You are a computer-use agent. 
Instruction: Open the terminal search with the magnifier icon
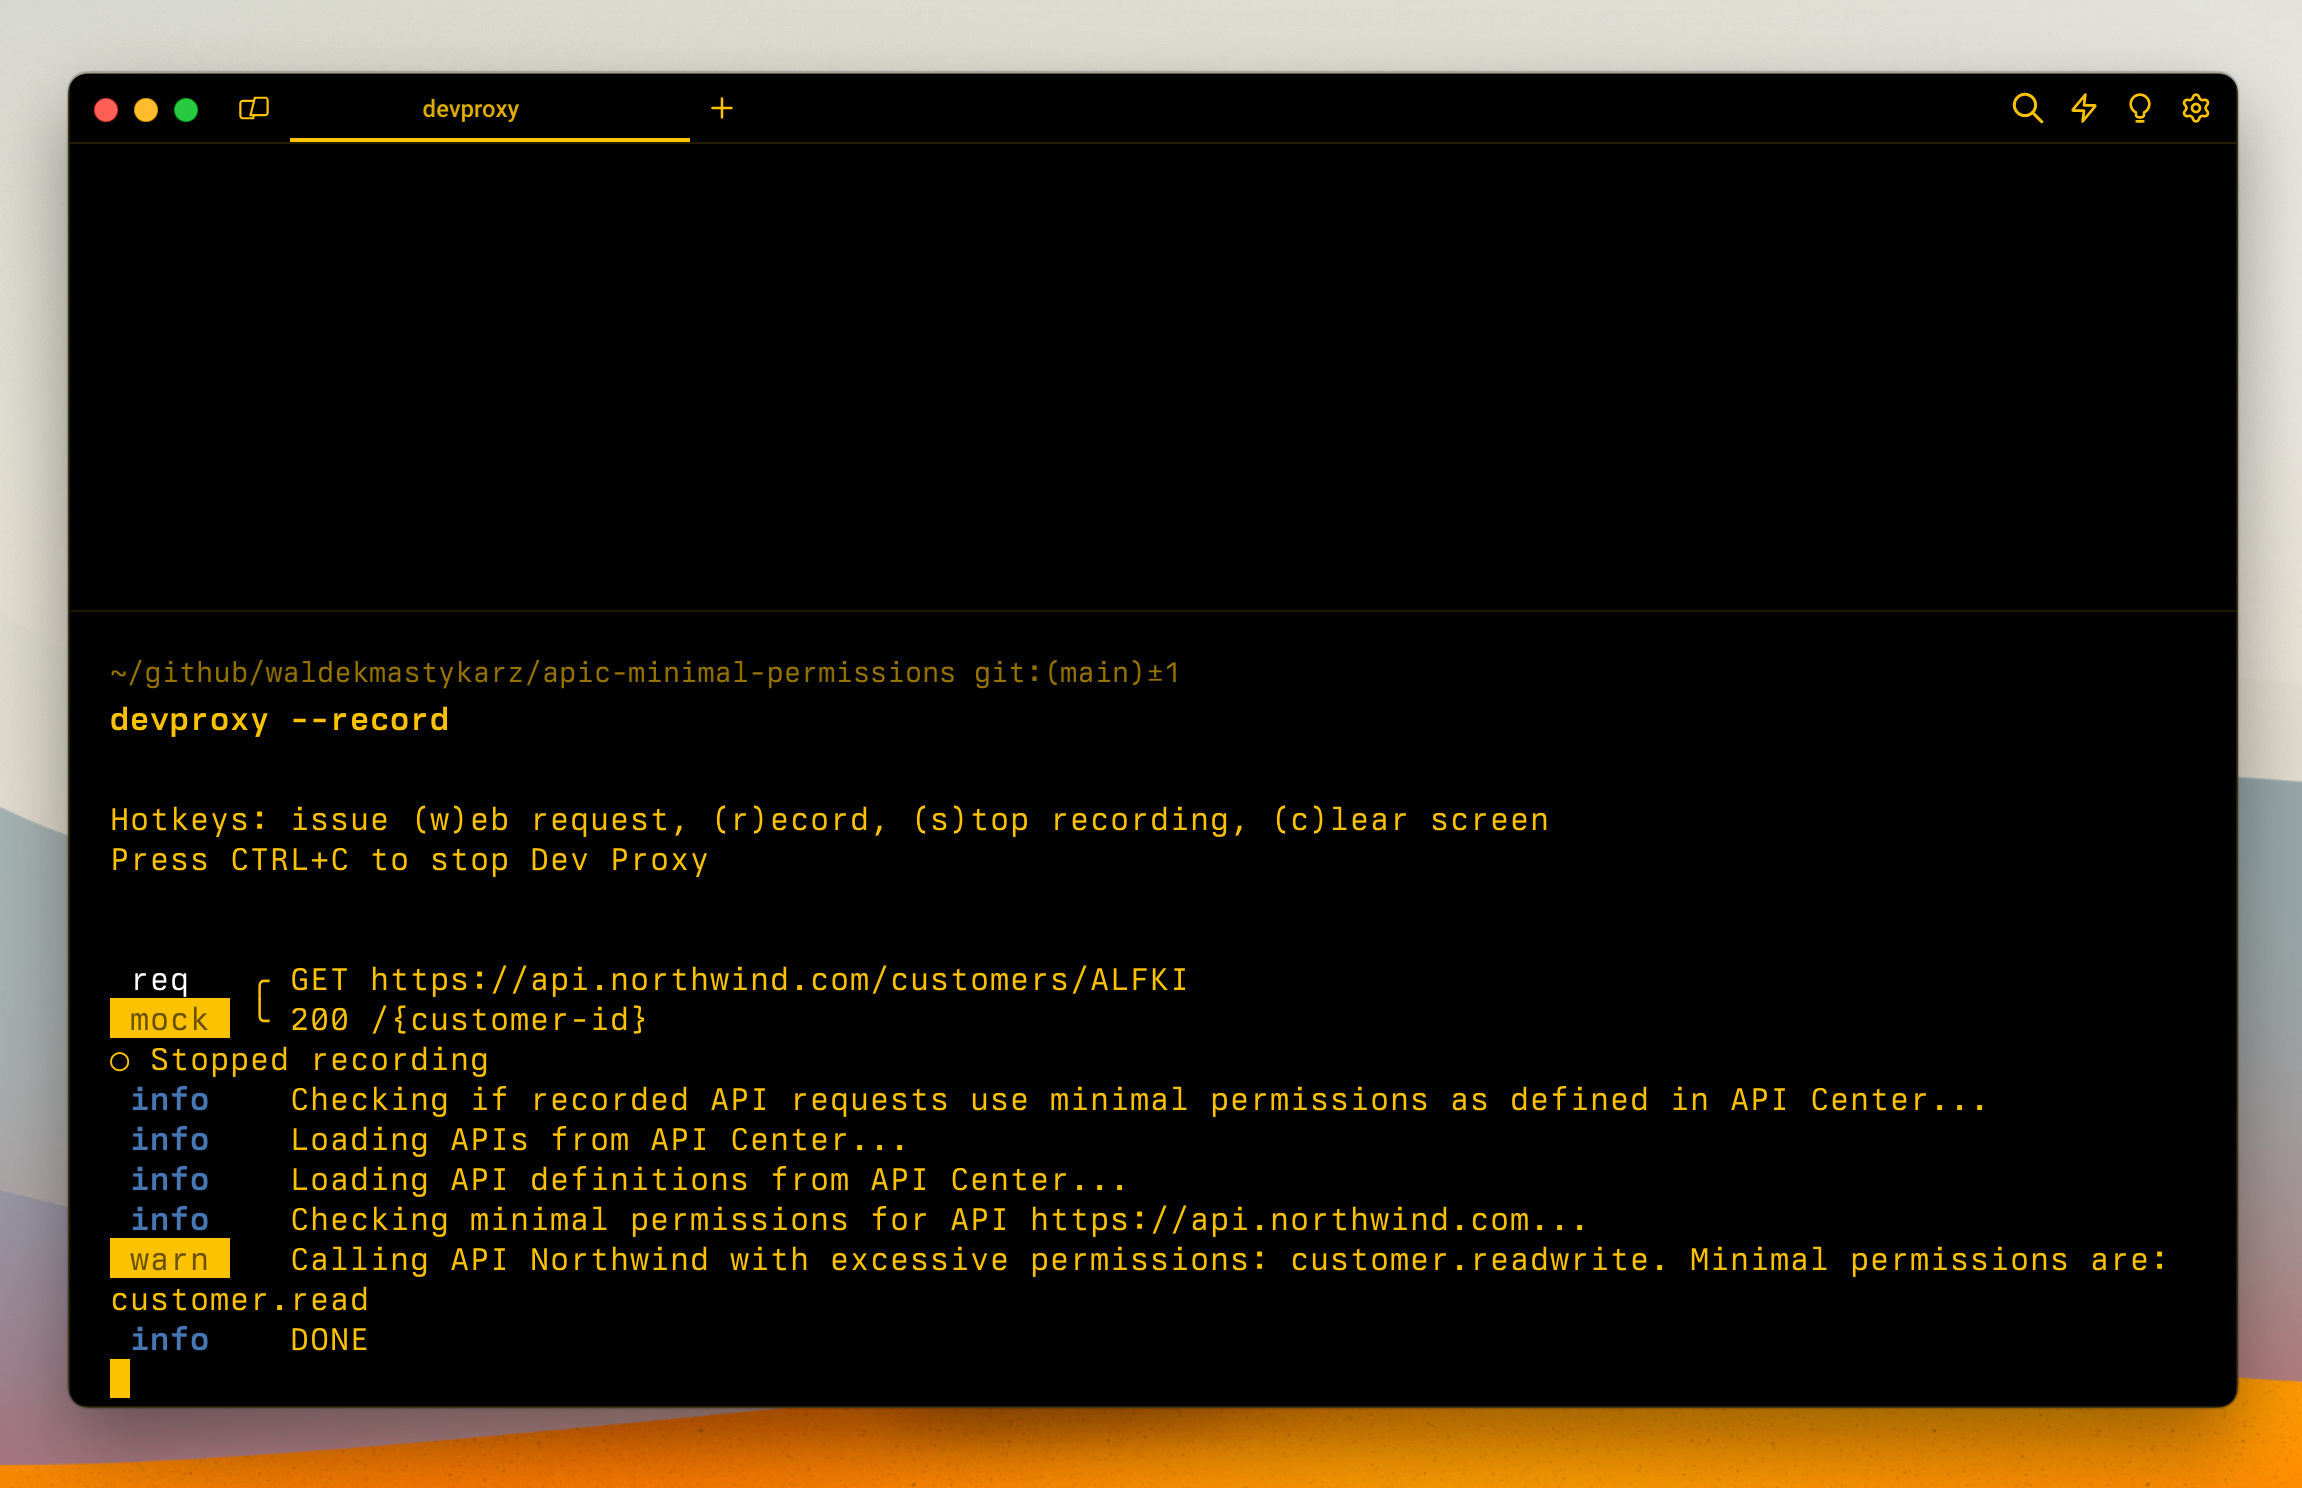[2028, 107]
